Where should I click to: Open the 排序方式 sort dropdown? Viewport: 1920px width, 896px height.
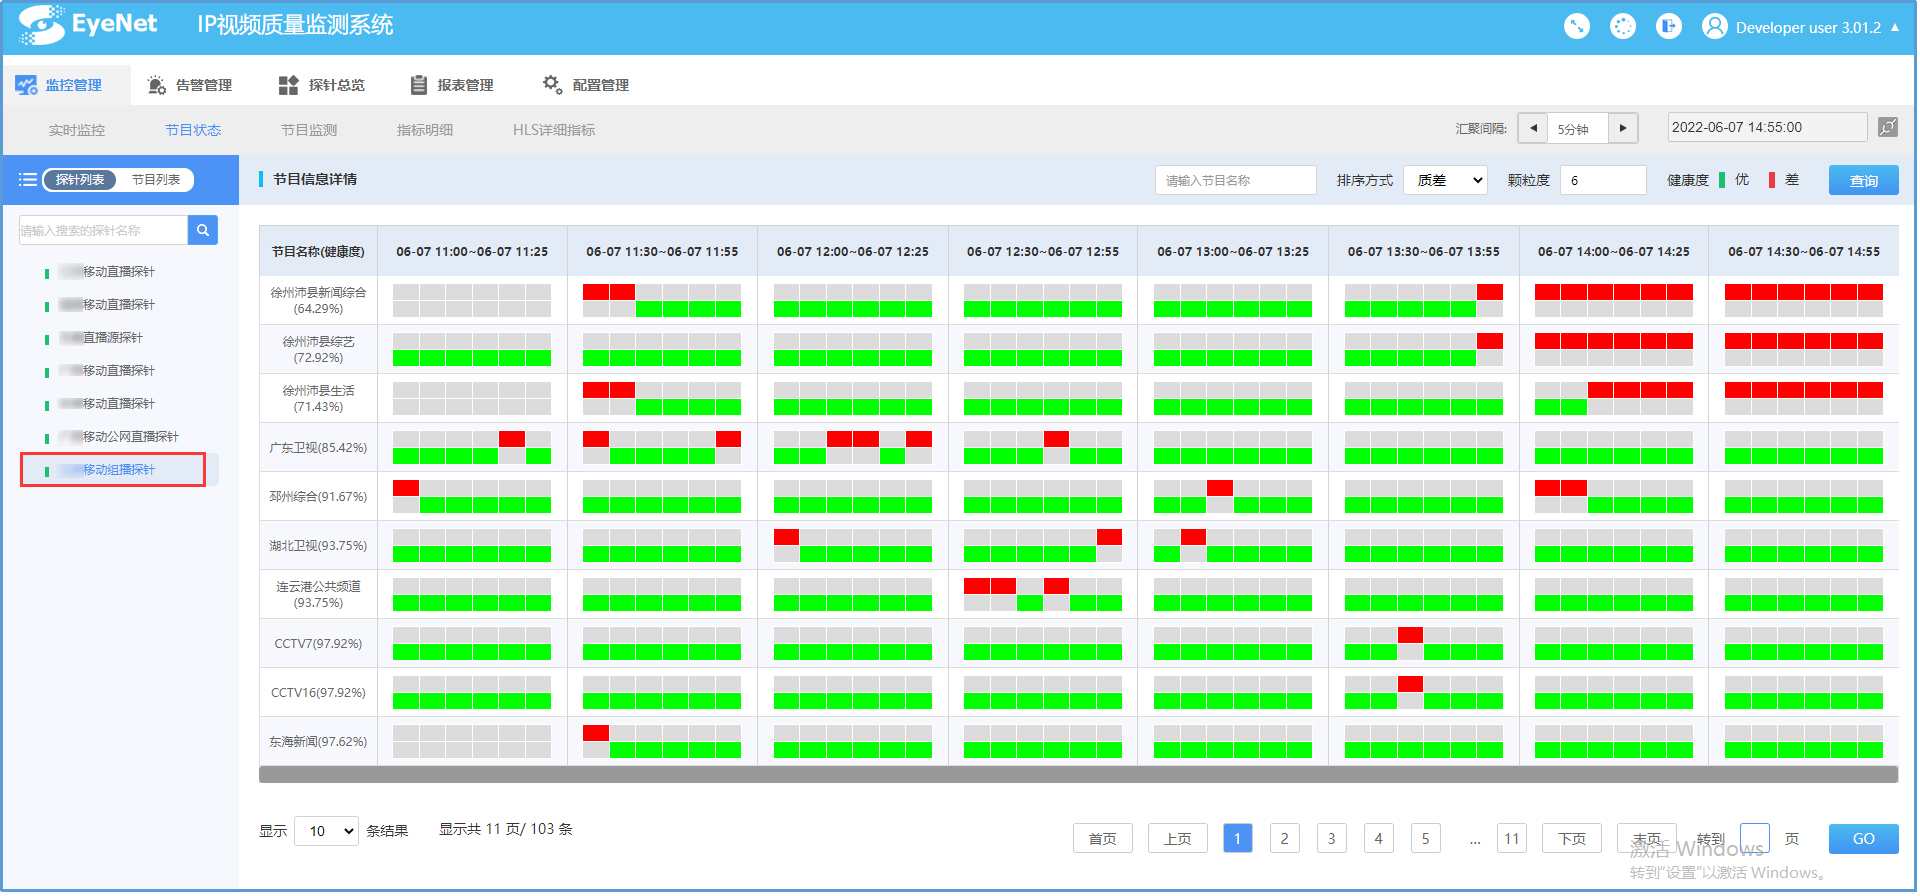pyautogui.click(x=1445, y=180)
